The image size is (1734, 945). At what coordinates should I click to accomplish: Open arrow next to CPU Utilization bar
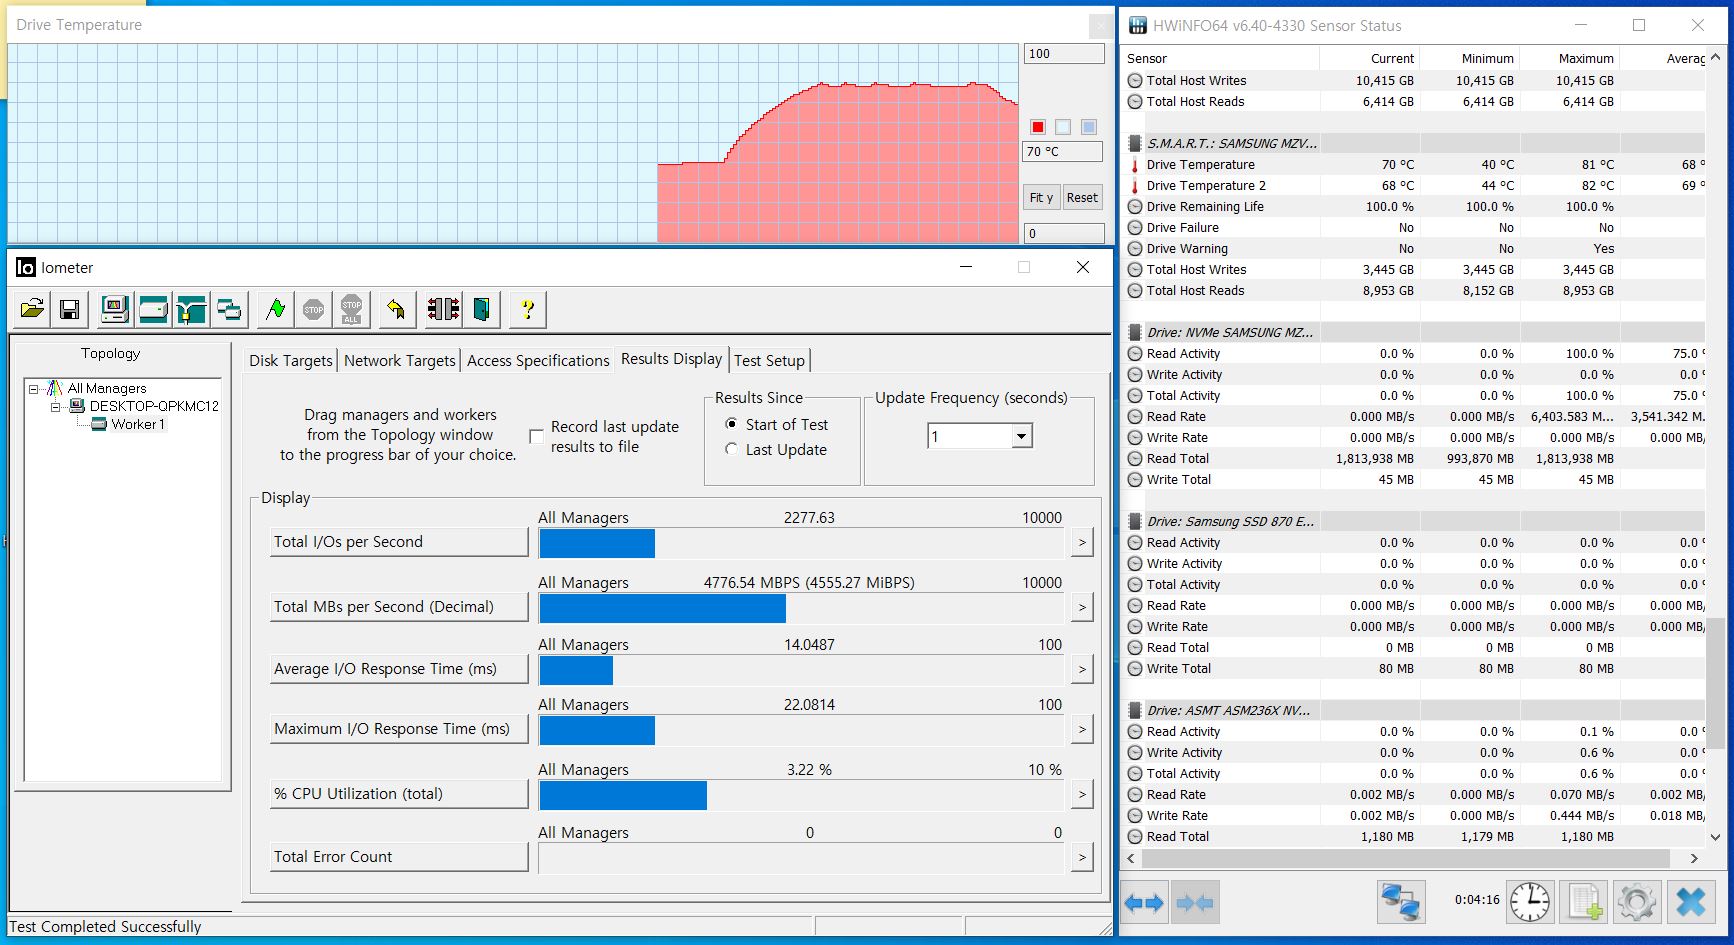[x=1081, y=794]
